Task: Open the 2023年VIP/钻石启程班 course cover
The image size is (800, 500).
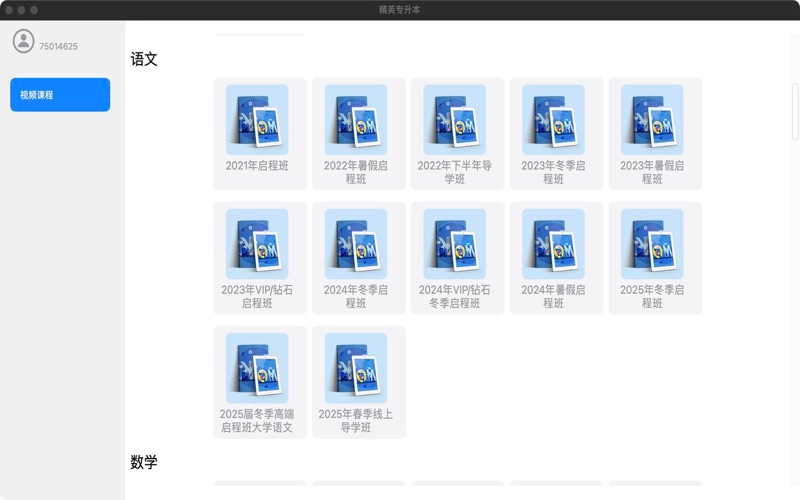Action: click(x=257, y=243)
